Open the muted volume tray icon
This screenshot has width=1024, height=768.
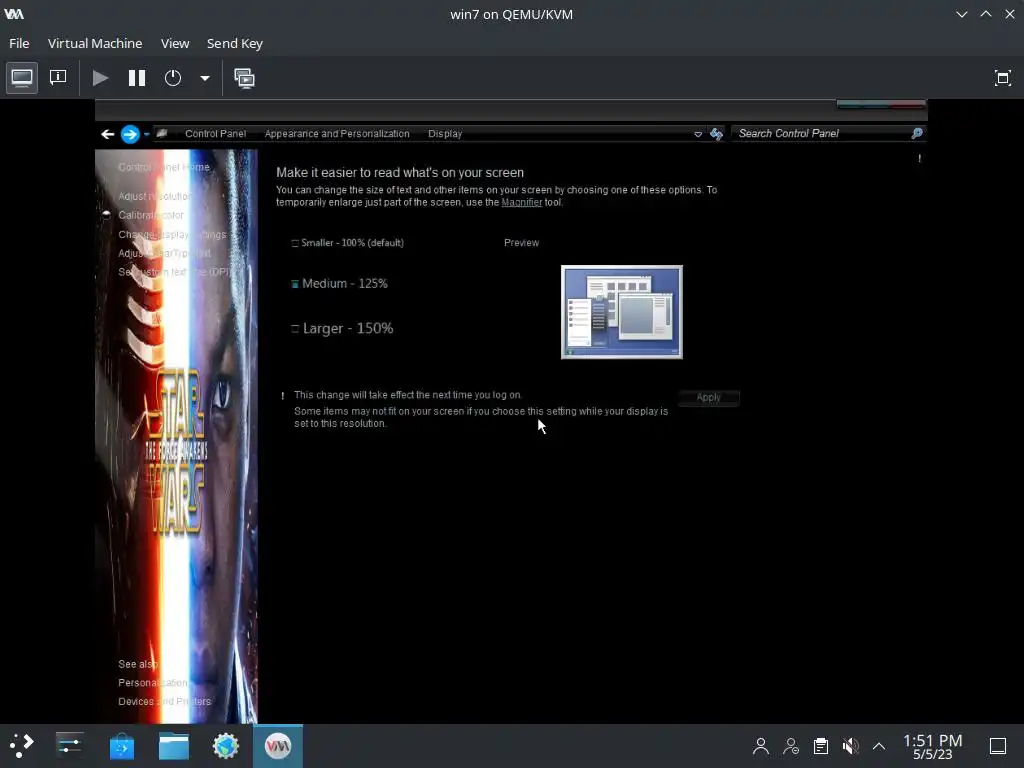(x=850, y=746)
